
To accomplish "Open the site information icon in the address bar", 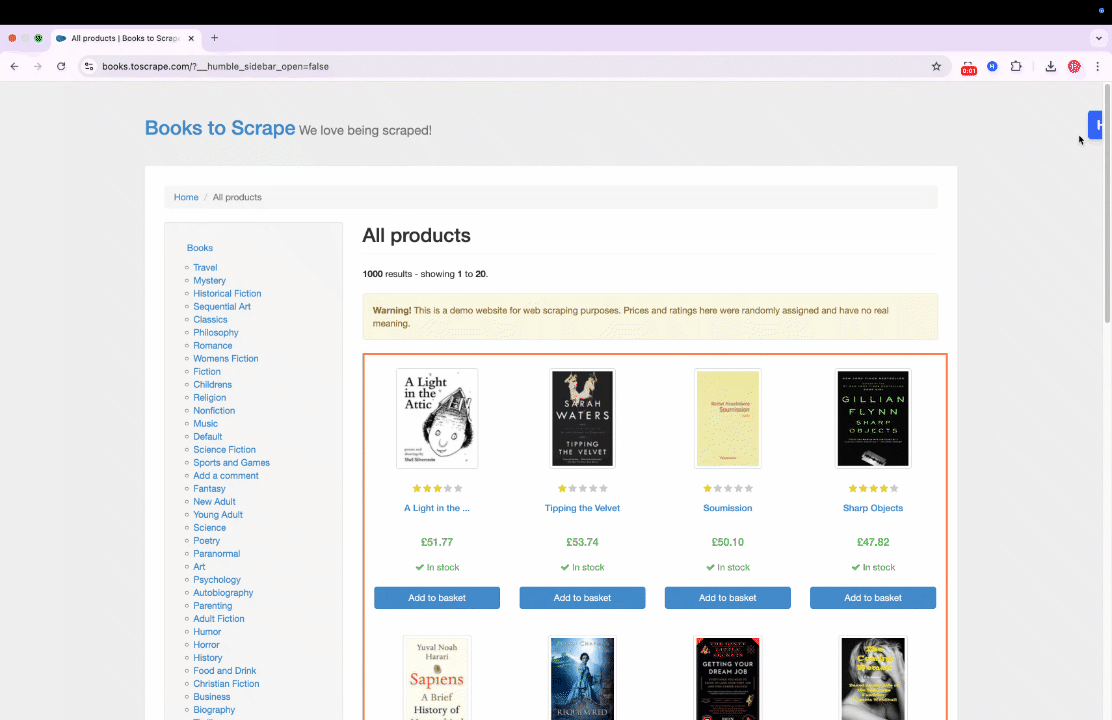I will [88, 66].
